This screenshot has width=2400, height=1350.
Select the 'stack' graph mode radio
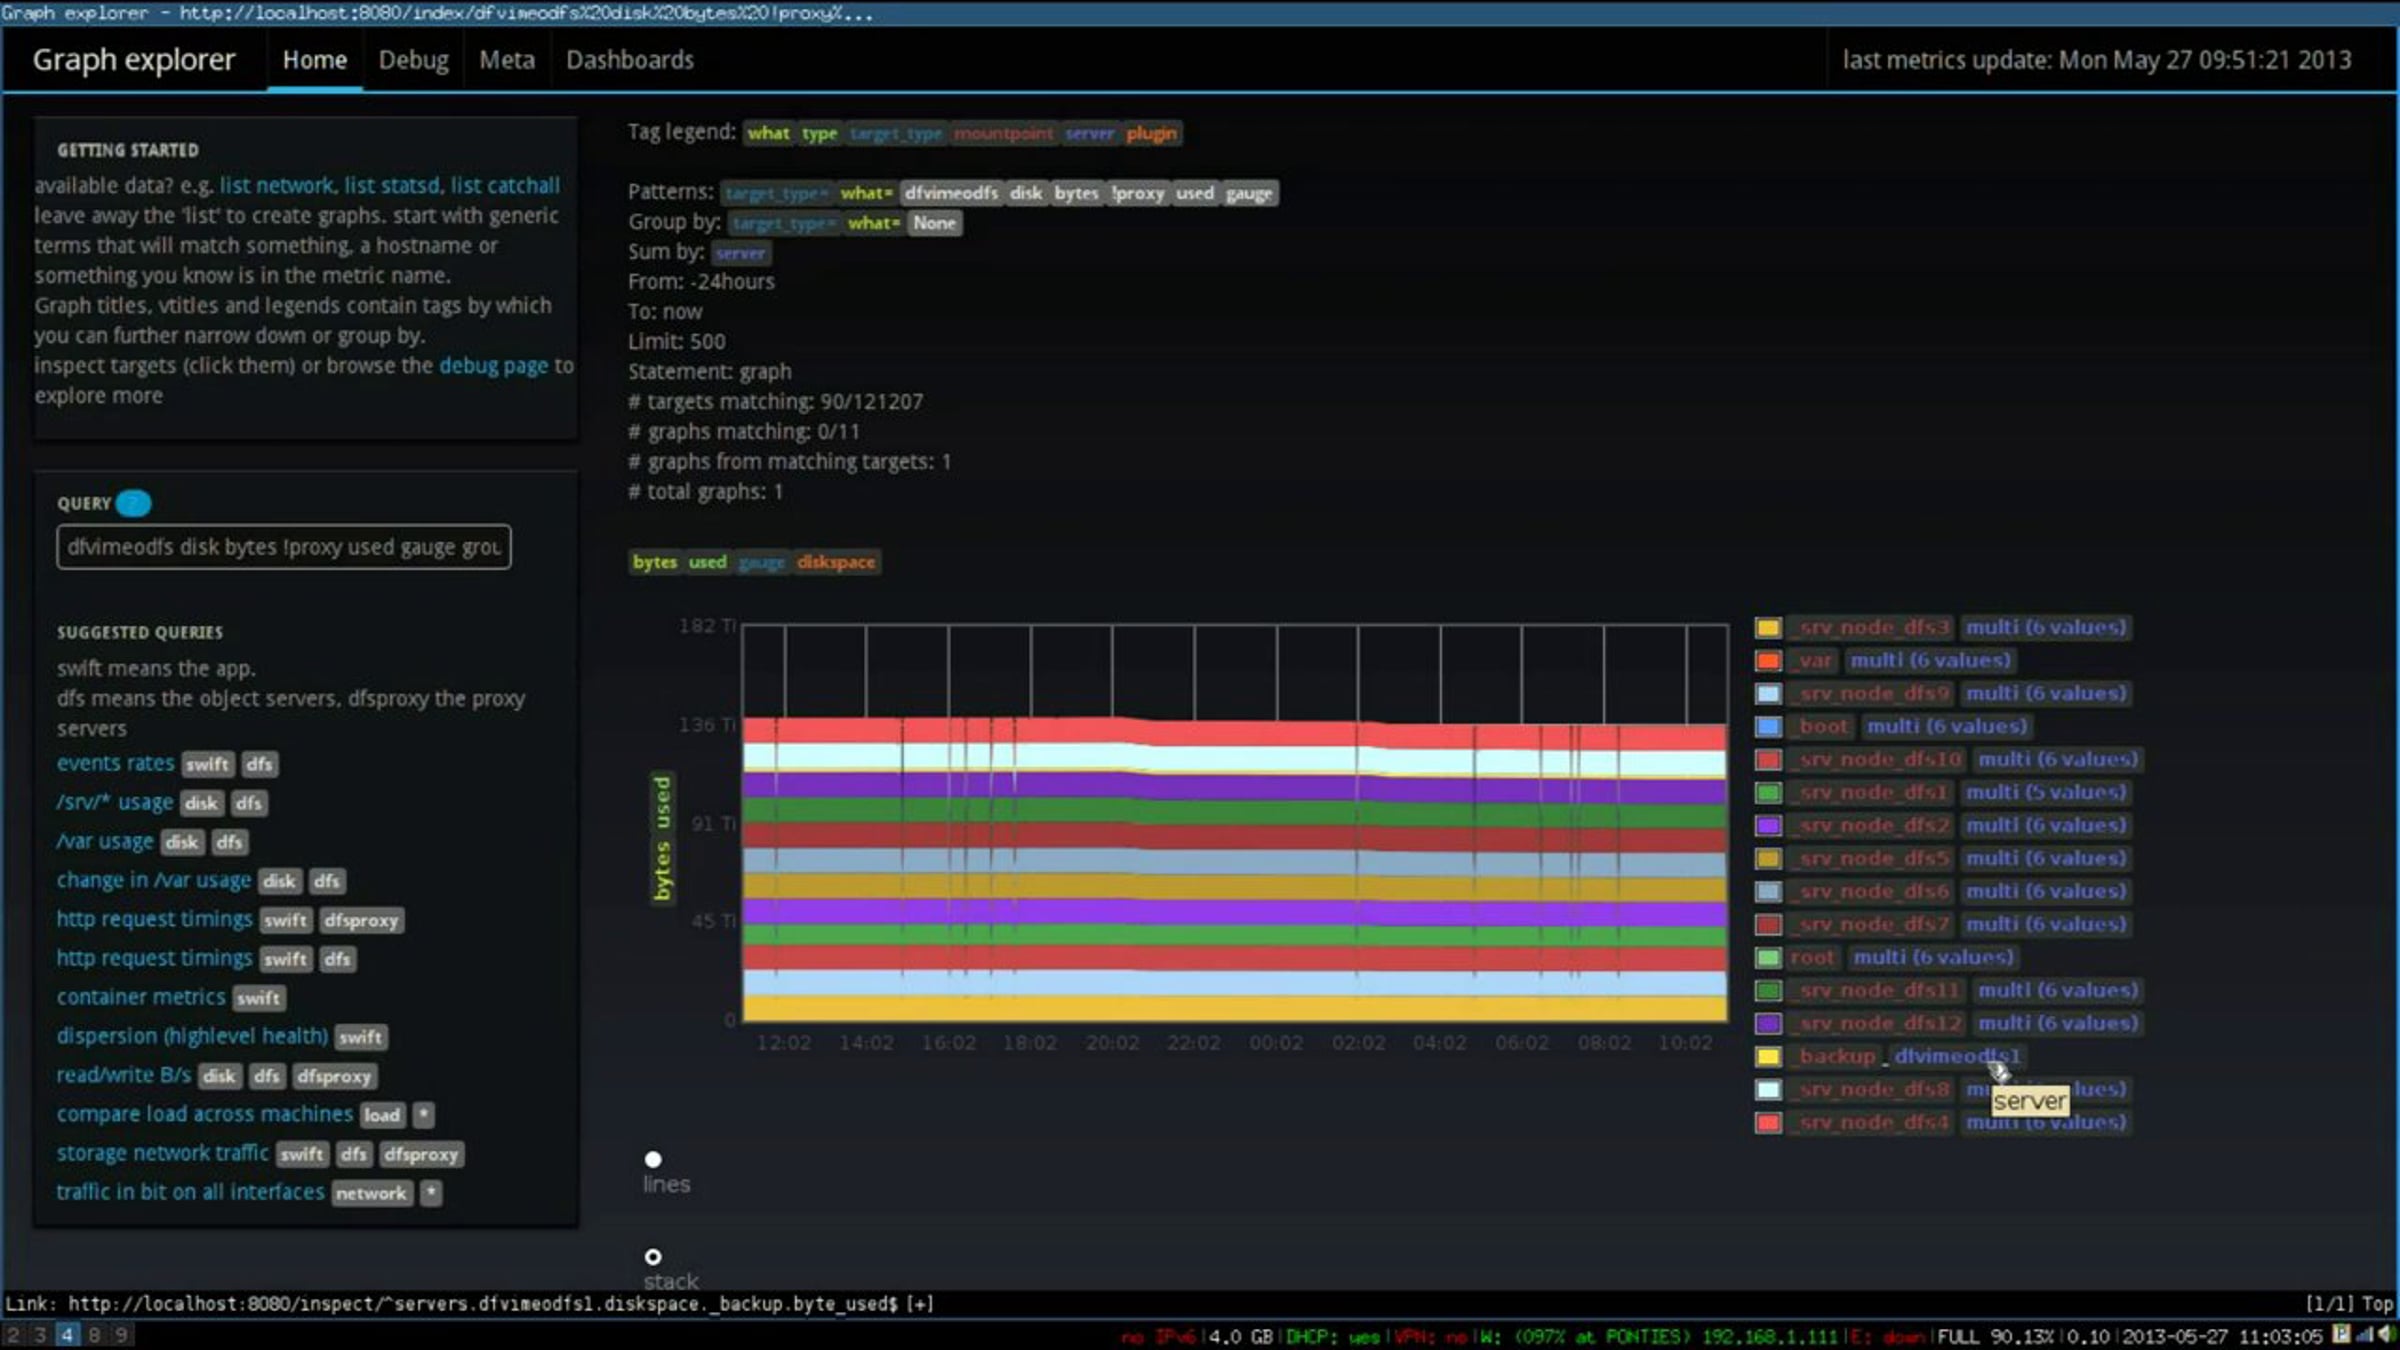tap(653, 1257)
